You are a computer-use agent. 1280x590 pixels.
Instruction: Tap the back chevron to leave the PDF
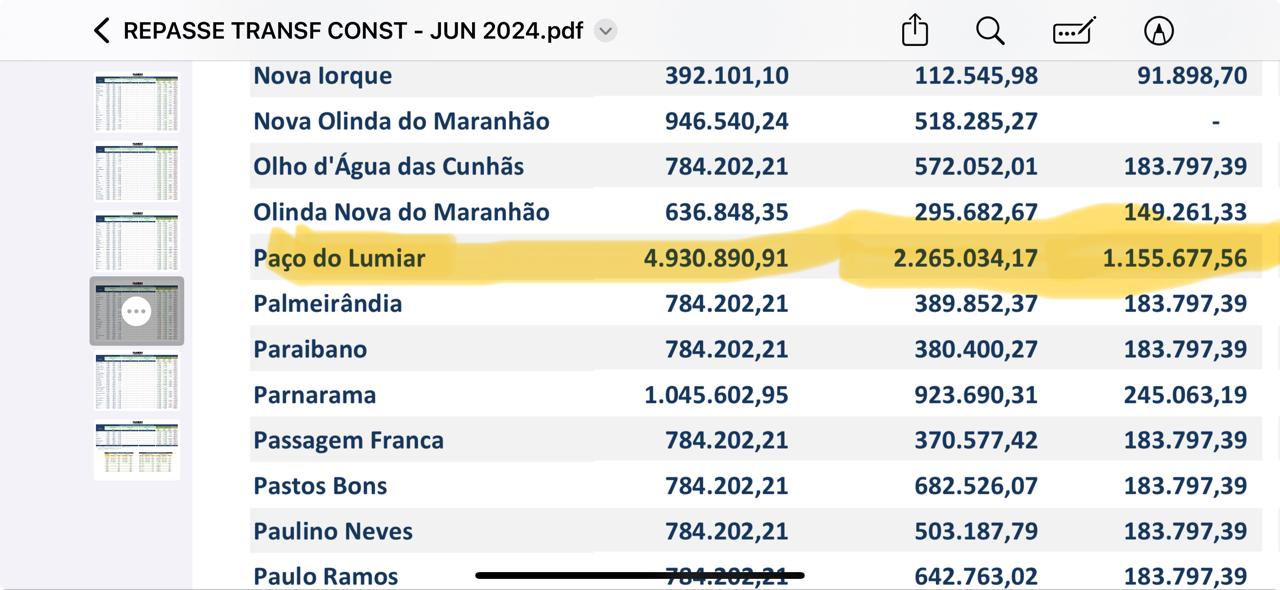pos(101,31)
